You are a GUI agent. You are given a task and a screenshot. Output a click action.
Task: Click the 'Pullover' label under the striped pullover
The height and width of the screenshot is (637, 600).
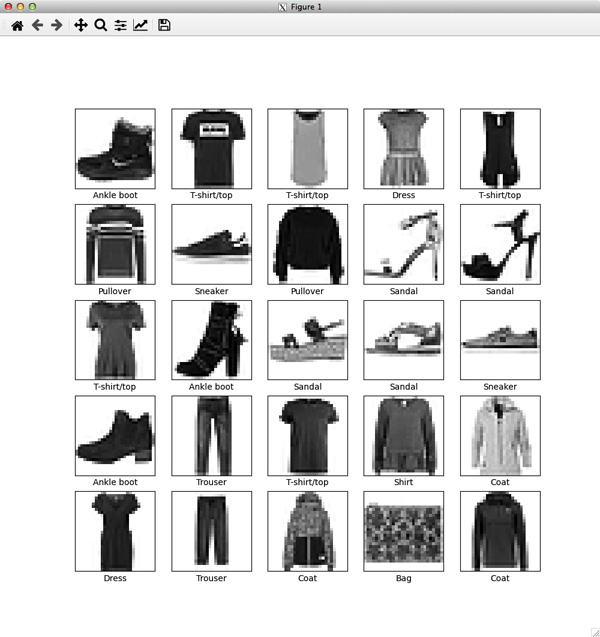click(x=115, y=291)
